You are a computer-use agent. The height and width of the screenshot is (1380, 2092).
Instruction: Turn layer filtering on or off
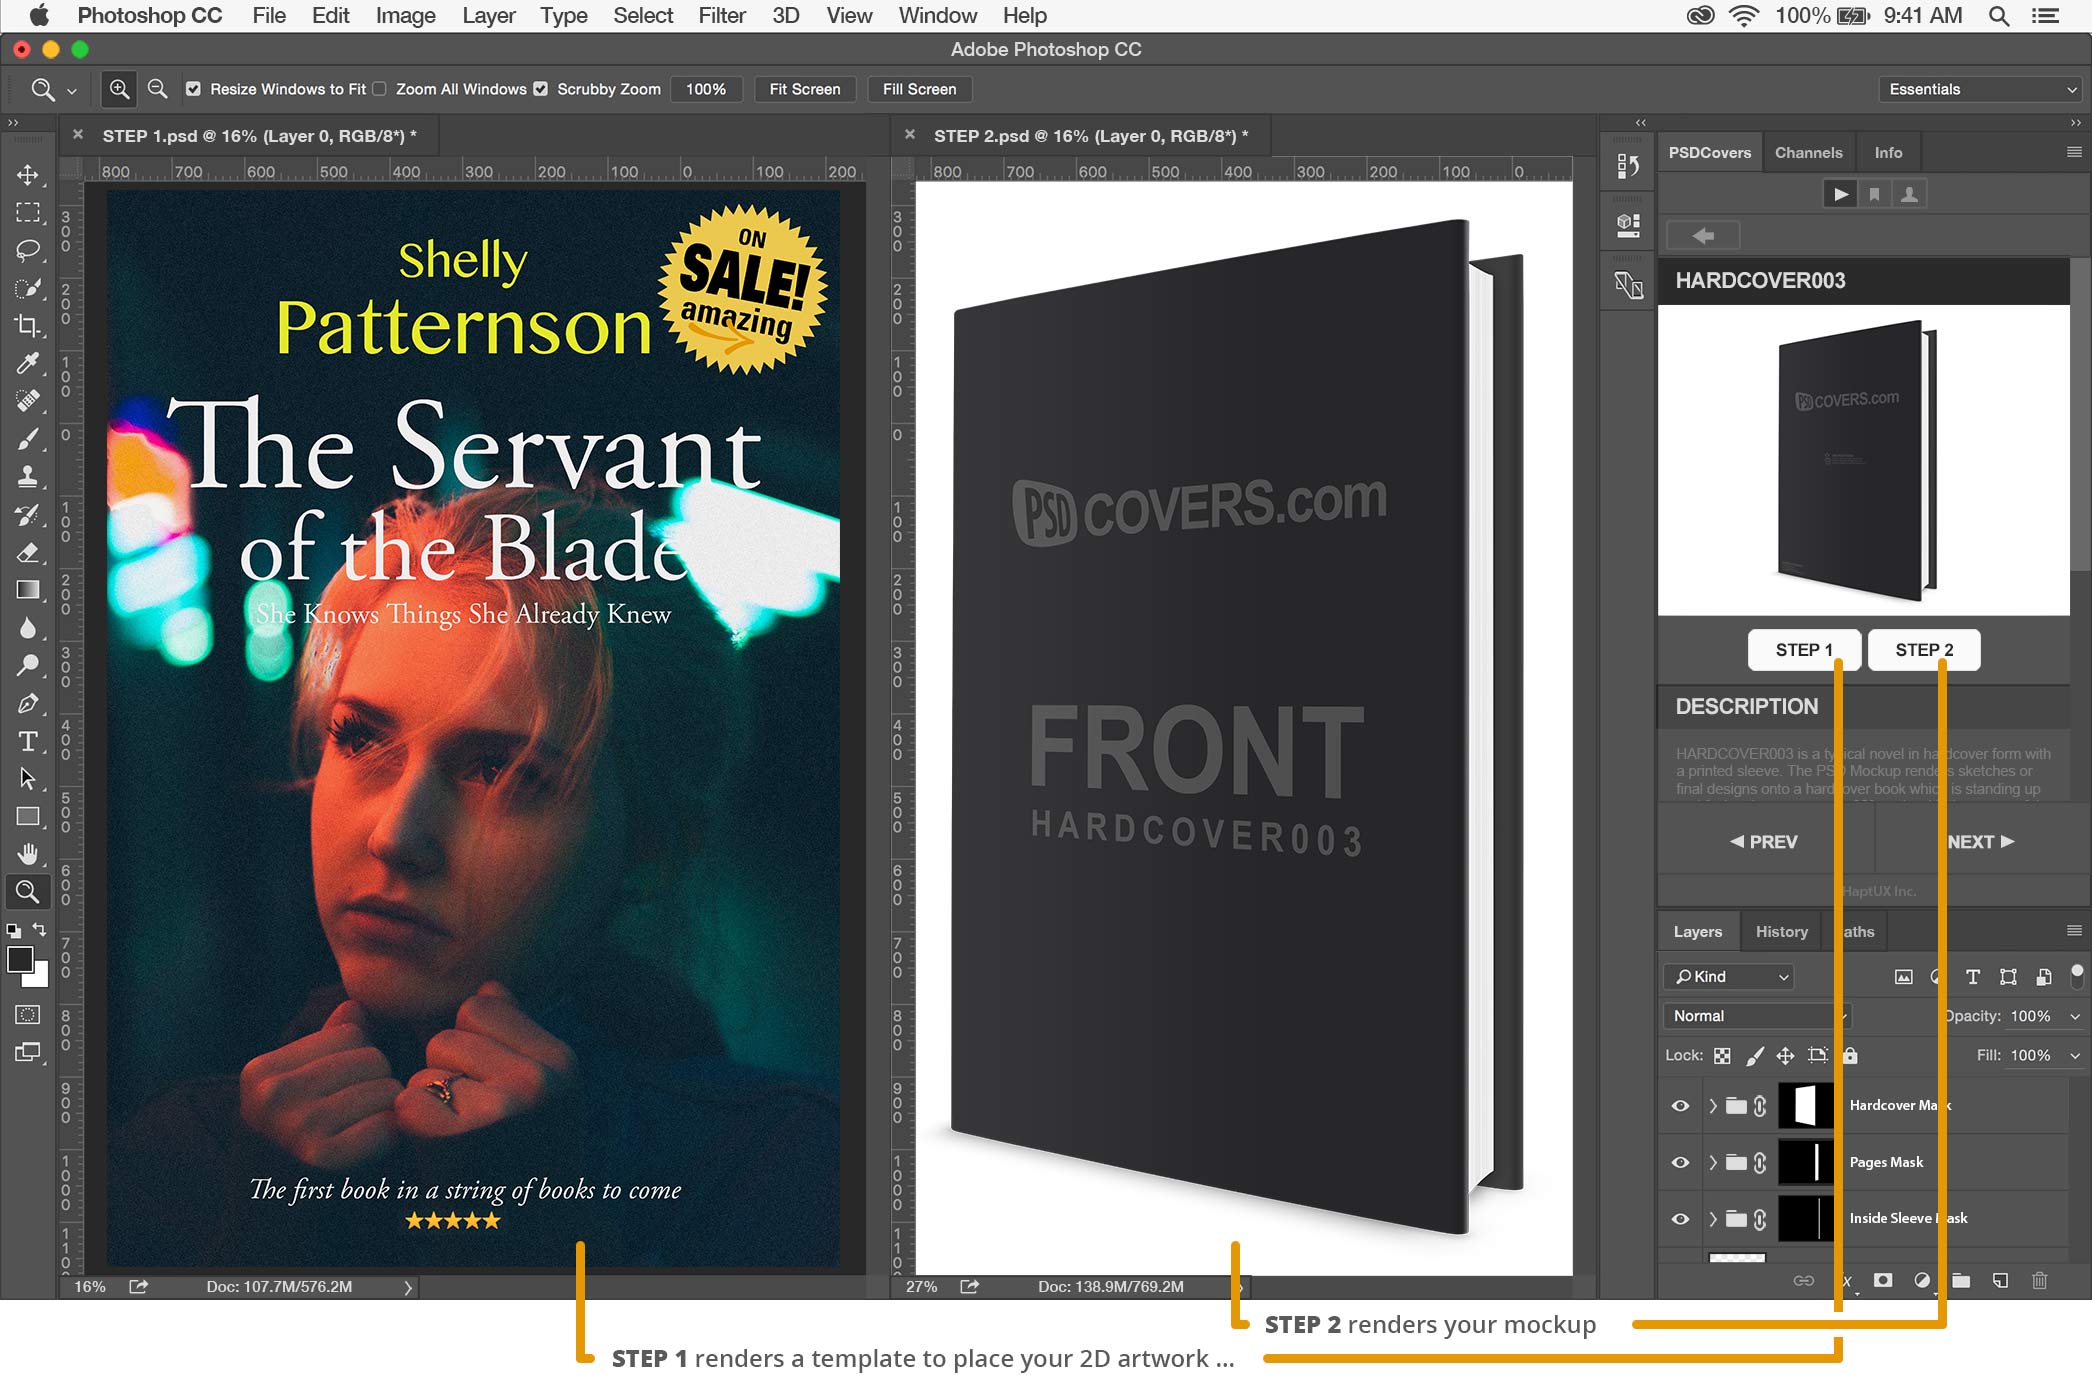click(x=2077, y=975)
